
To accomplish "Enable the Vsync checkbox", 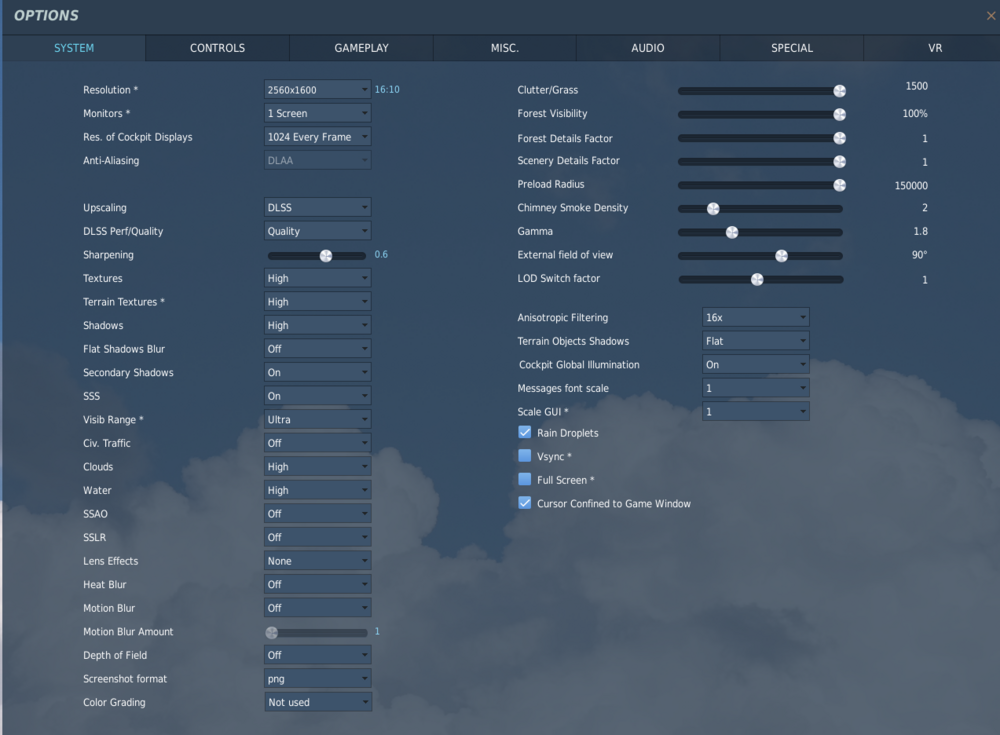I will tap(524, 456).
